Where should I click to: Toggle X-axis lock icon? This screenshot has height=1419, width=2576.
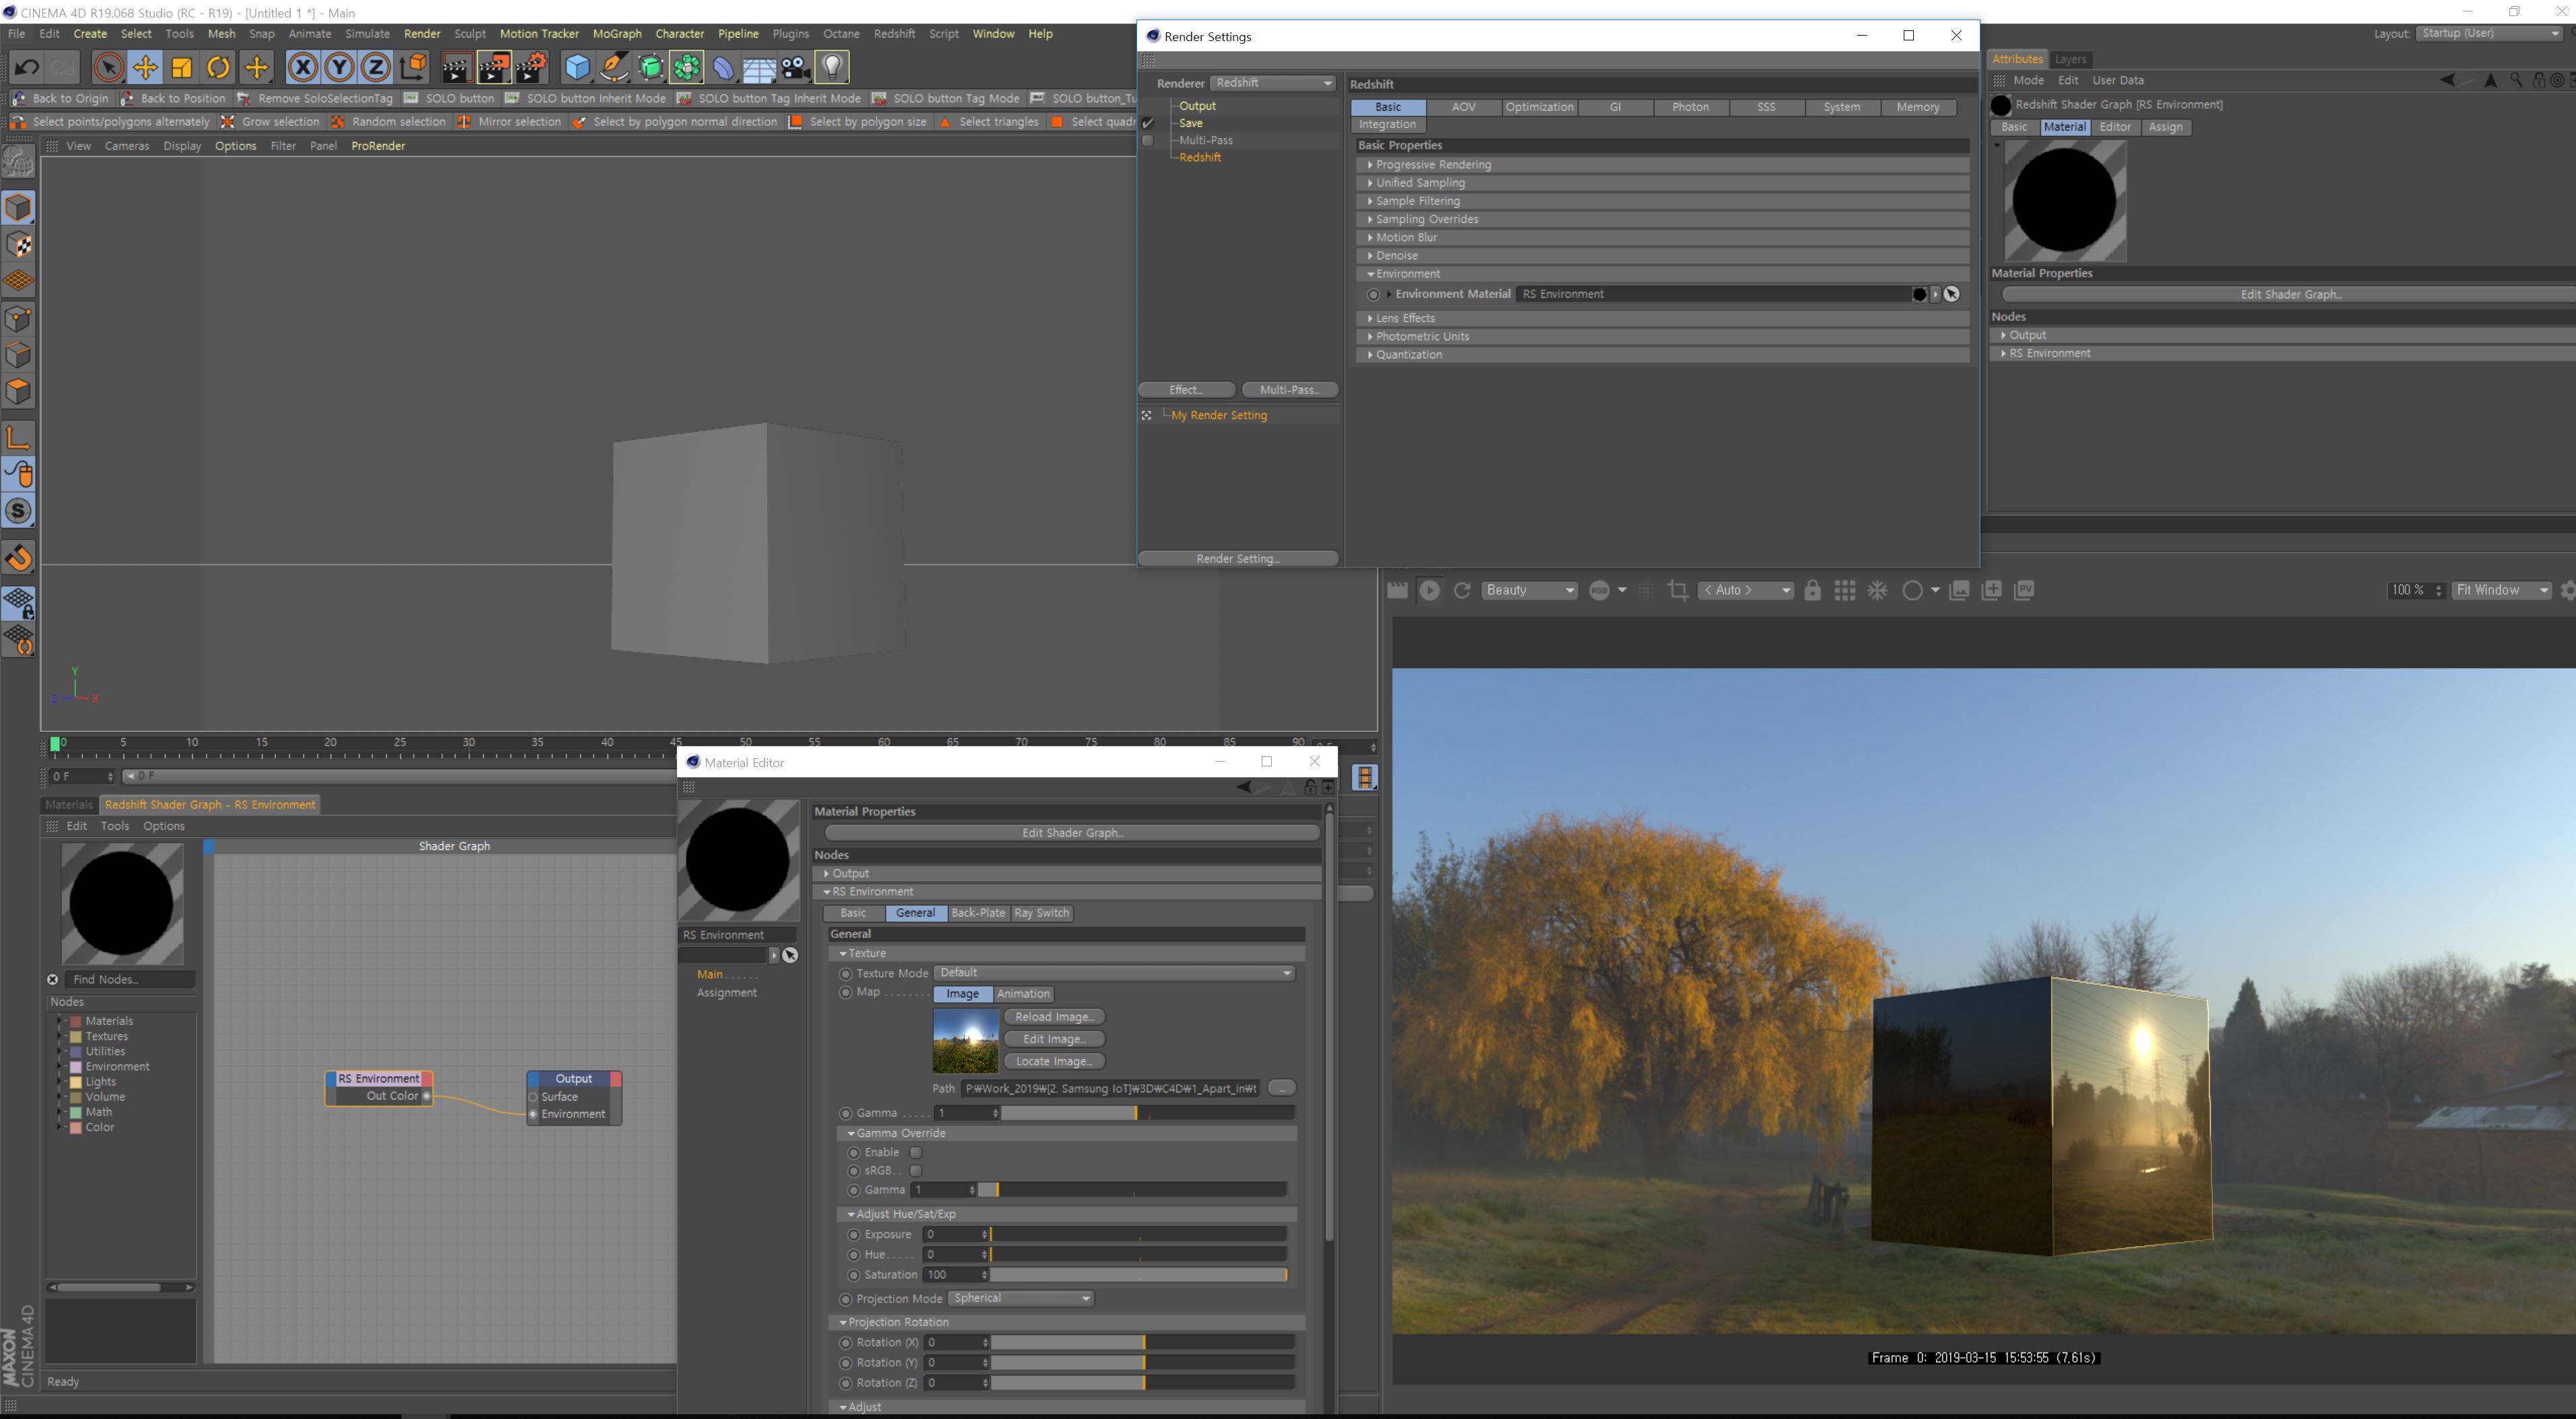click(302, 68)
